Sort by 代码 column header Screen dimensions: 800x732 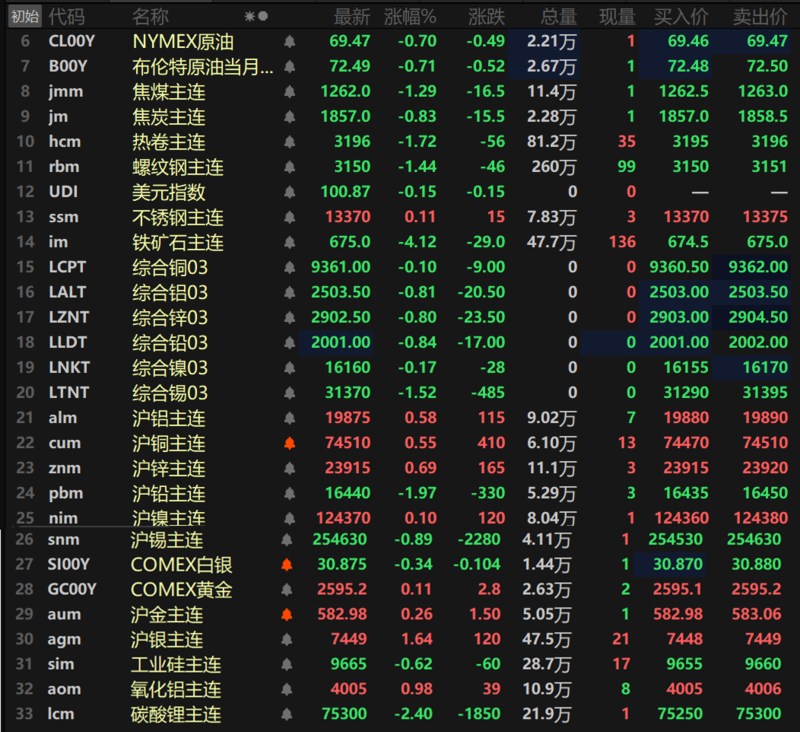click(x=67, y=17)
